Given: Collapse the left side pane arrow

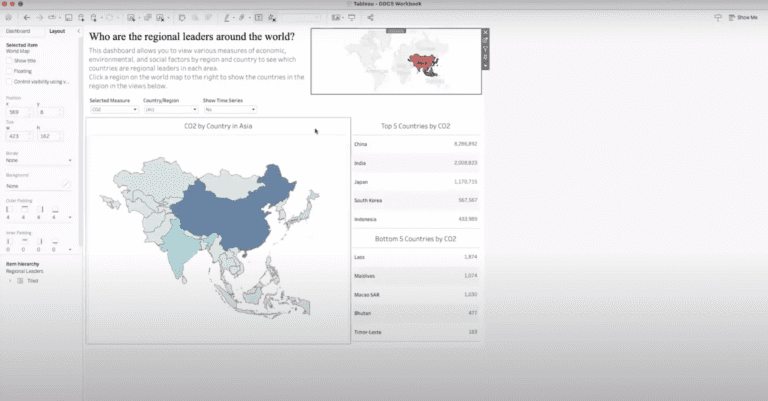Looking at the screenshot, I should 79,31.
